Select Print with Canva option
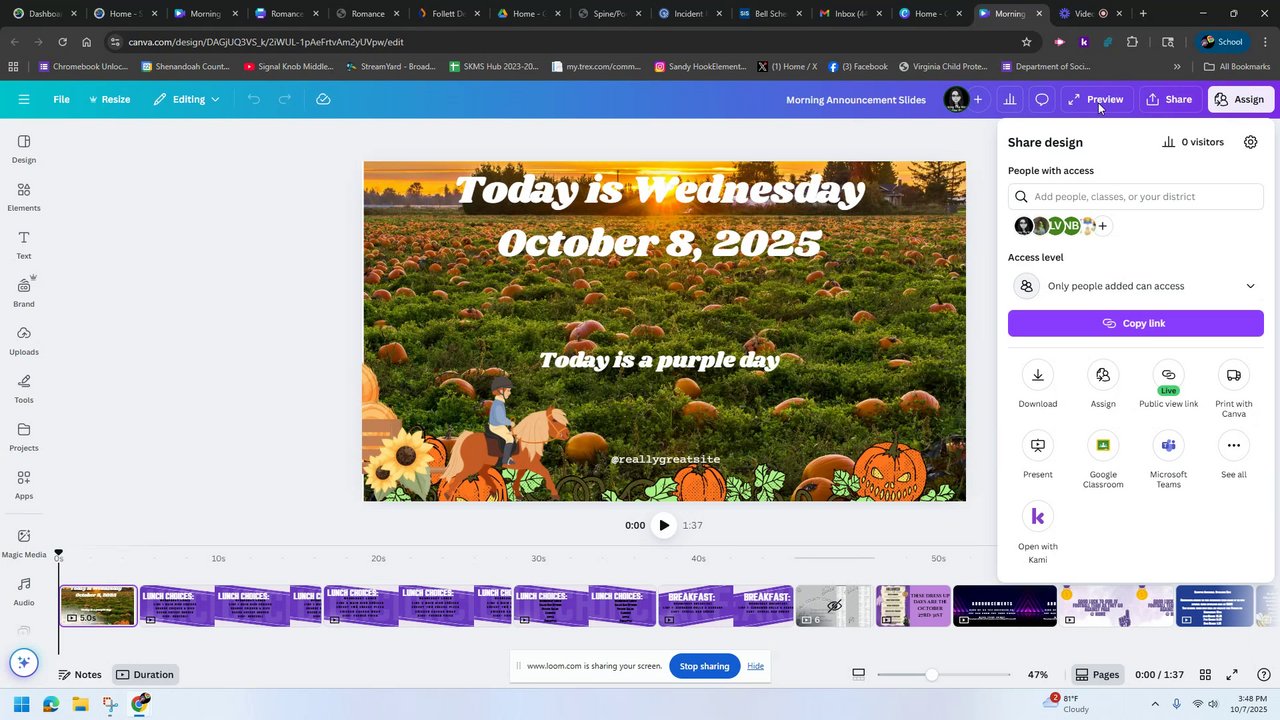This screenshot has width=1280, height=720. point(1234,390)
